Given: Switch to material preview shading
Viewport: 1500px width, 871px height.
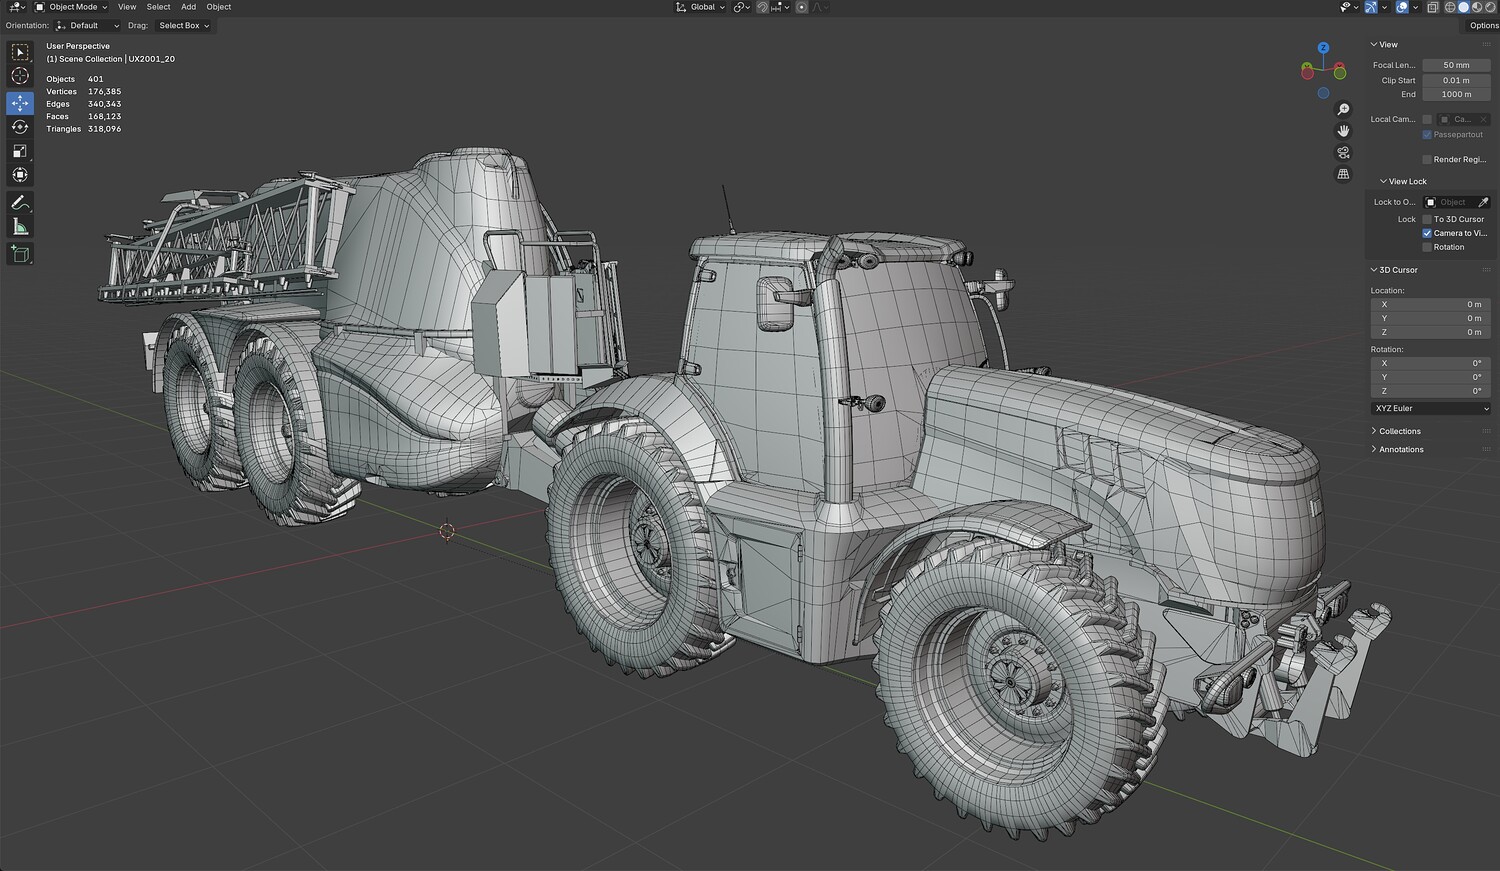Looking at the screenshot, I should point(1477,7).
